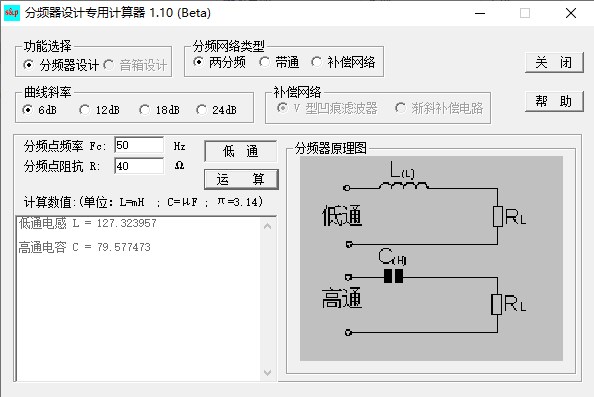Minimize the calculator window
This screenshot has height=397, width=594.
(480, 13)
